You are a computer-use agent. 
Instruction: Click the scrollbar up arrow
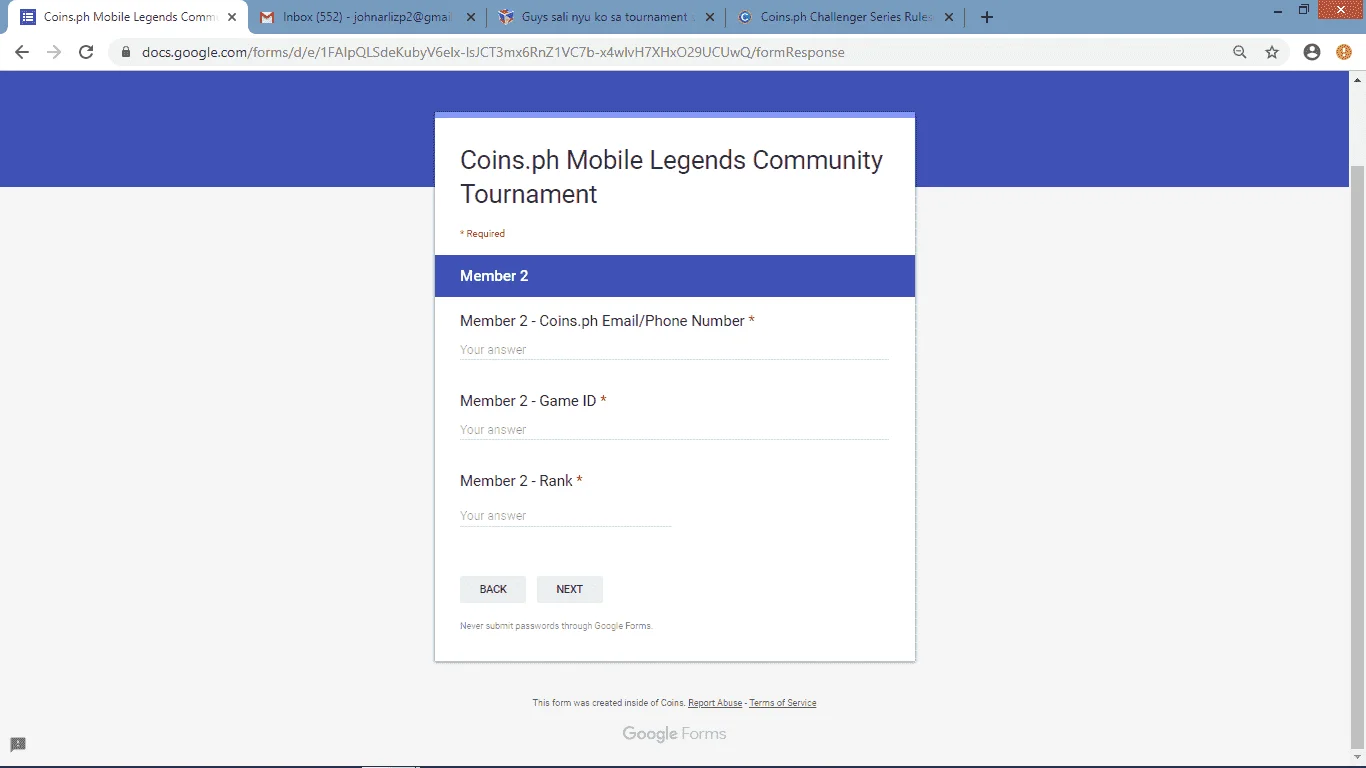pyautogui.click(x=1357, y=79)
